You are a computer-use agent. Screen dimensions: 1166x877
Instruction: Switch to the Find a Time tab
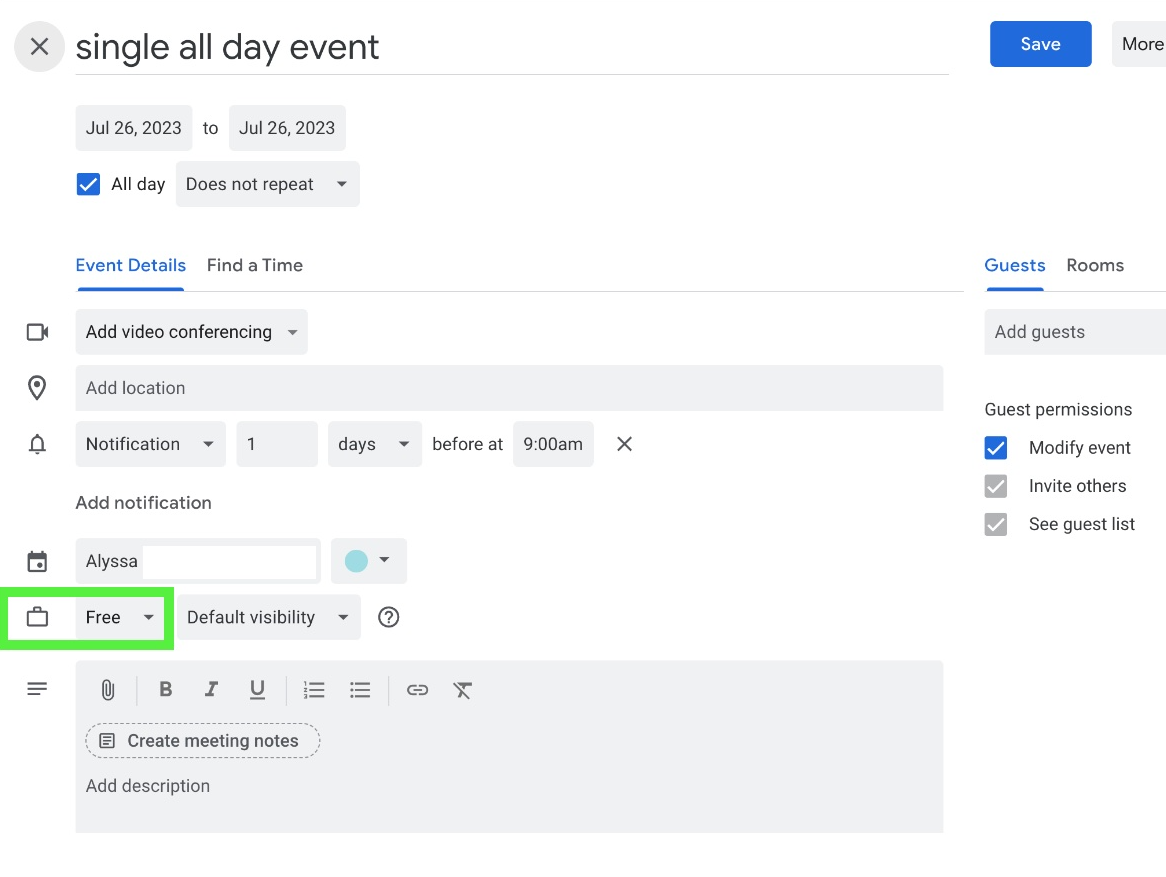[254, 265]
